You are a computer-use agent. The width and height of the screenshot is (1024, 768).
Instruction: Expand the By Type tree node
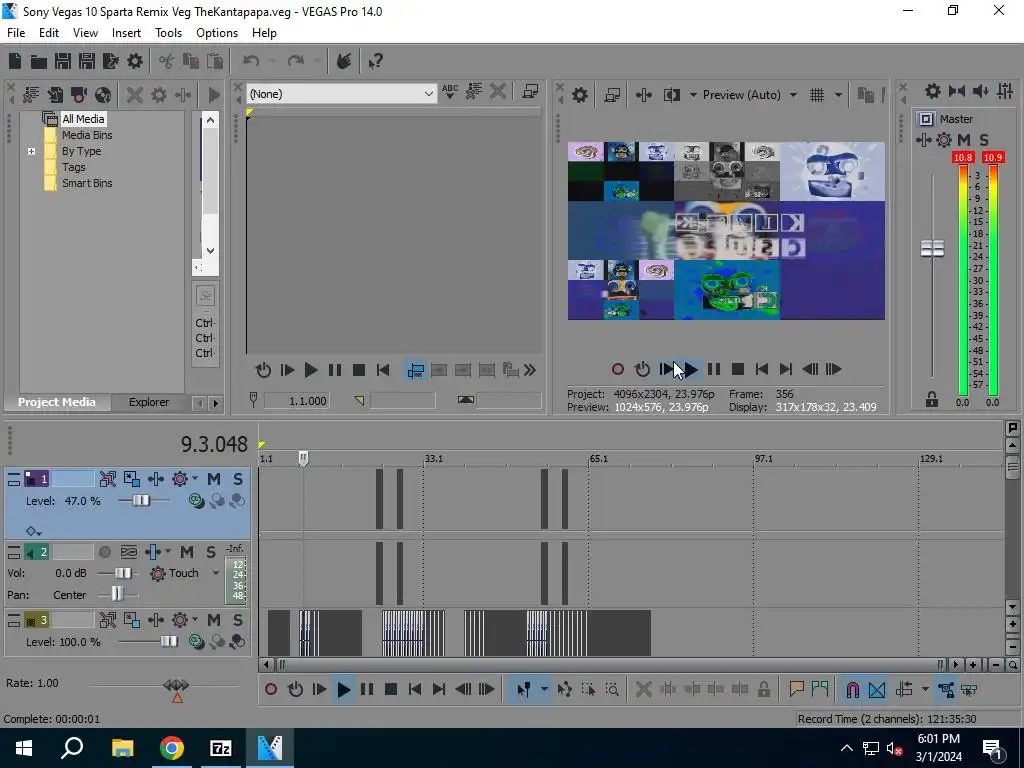[x=31, y=152]
